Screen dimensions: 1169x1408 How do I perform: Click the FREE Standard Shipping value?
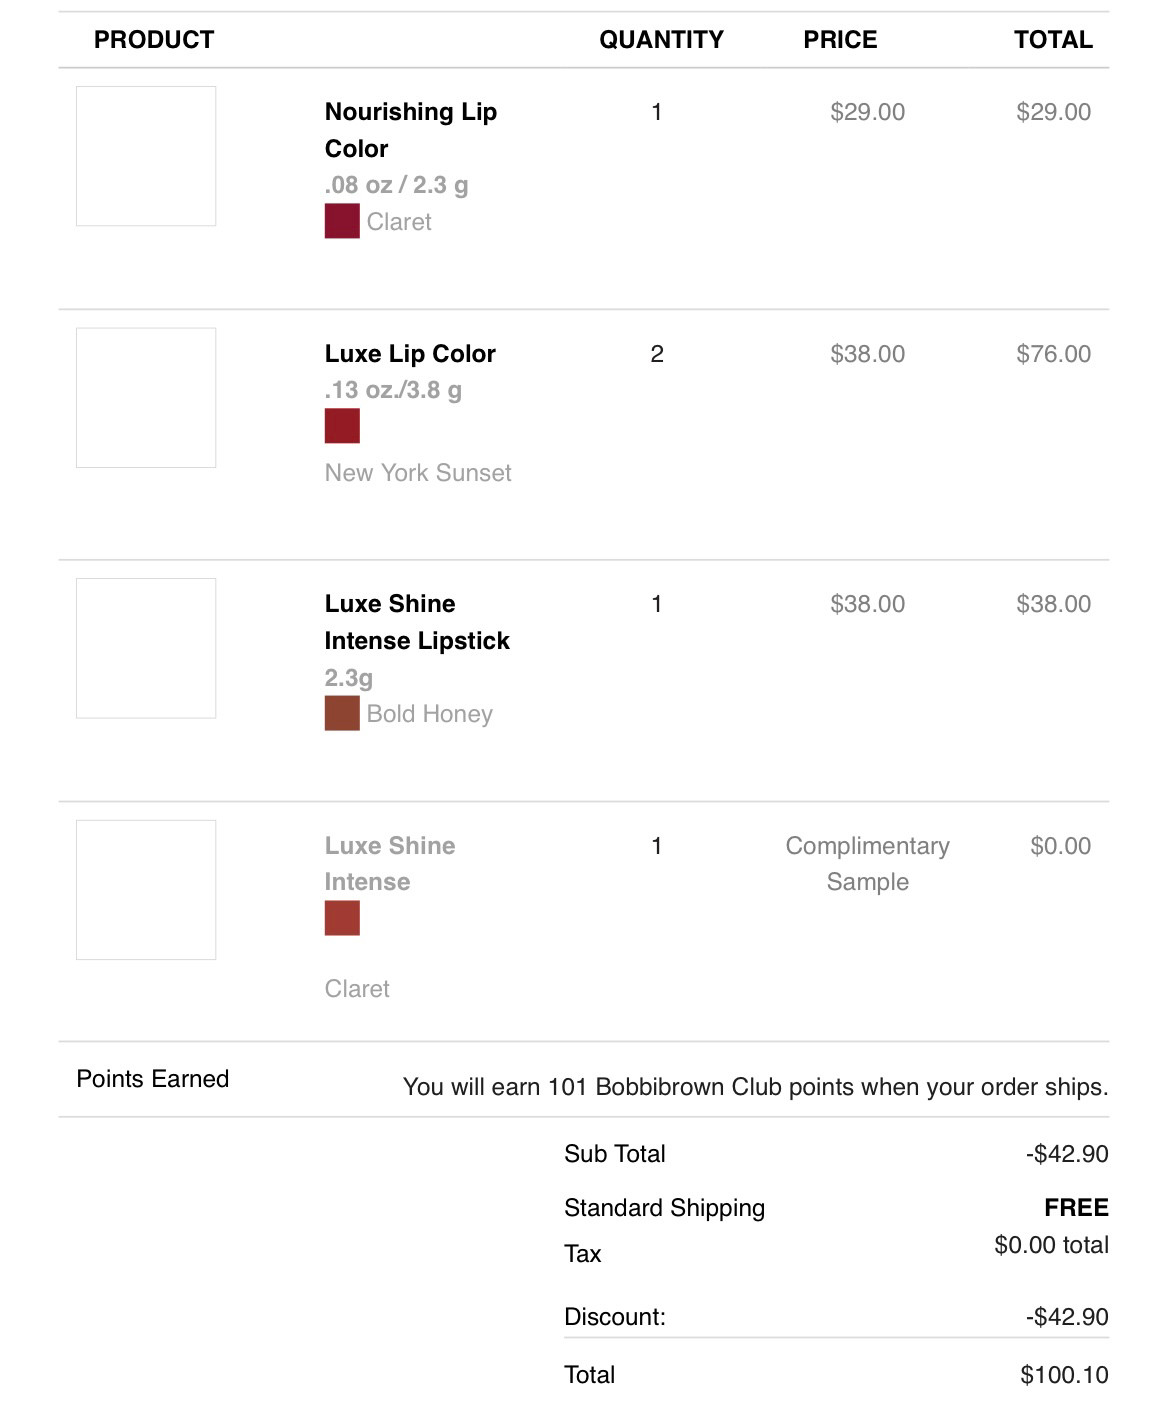[1076, 1208]
